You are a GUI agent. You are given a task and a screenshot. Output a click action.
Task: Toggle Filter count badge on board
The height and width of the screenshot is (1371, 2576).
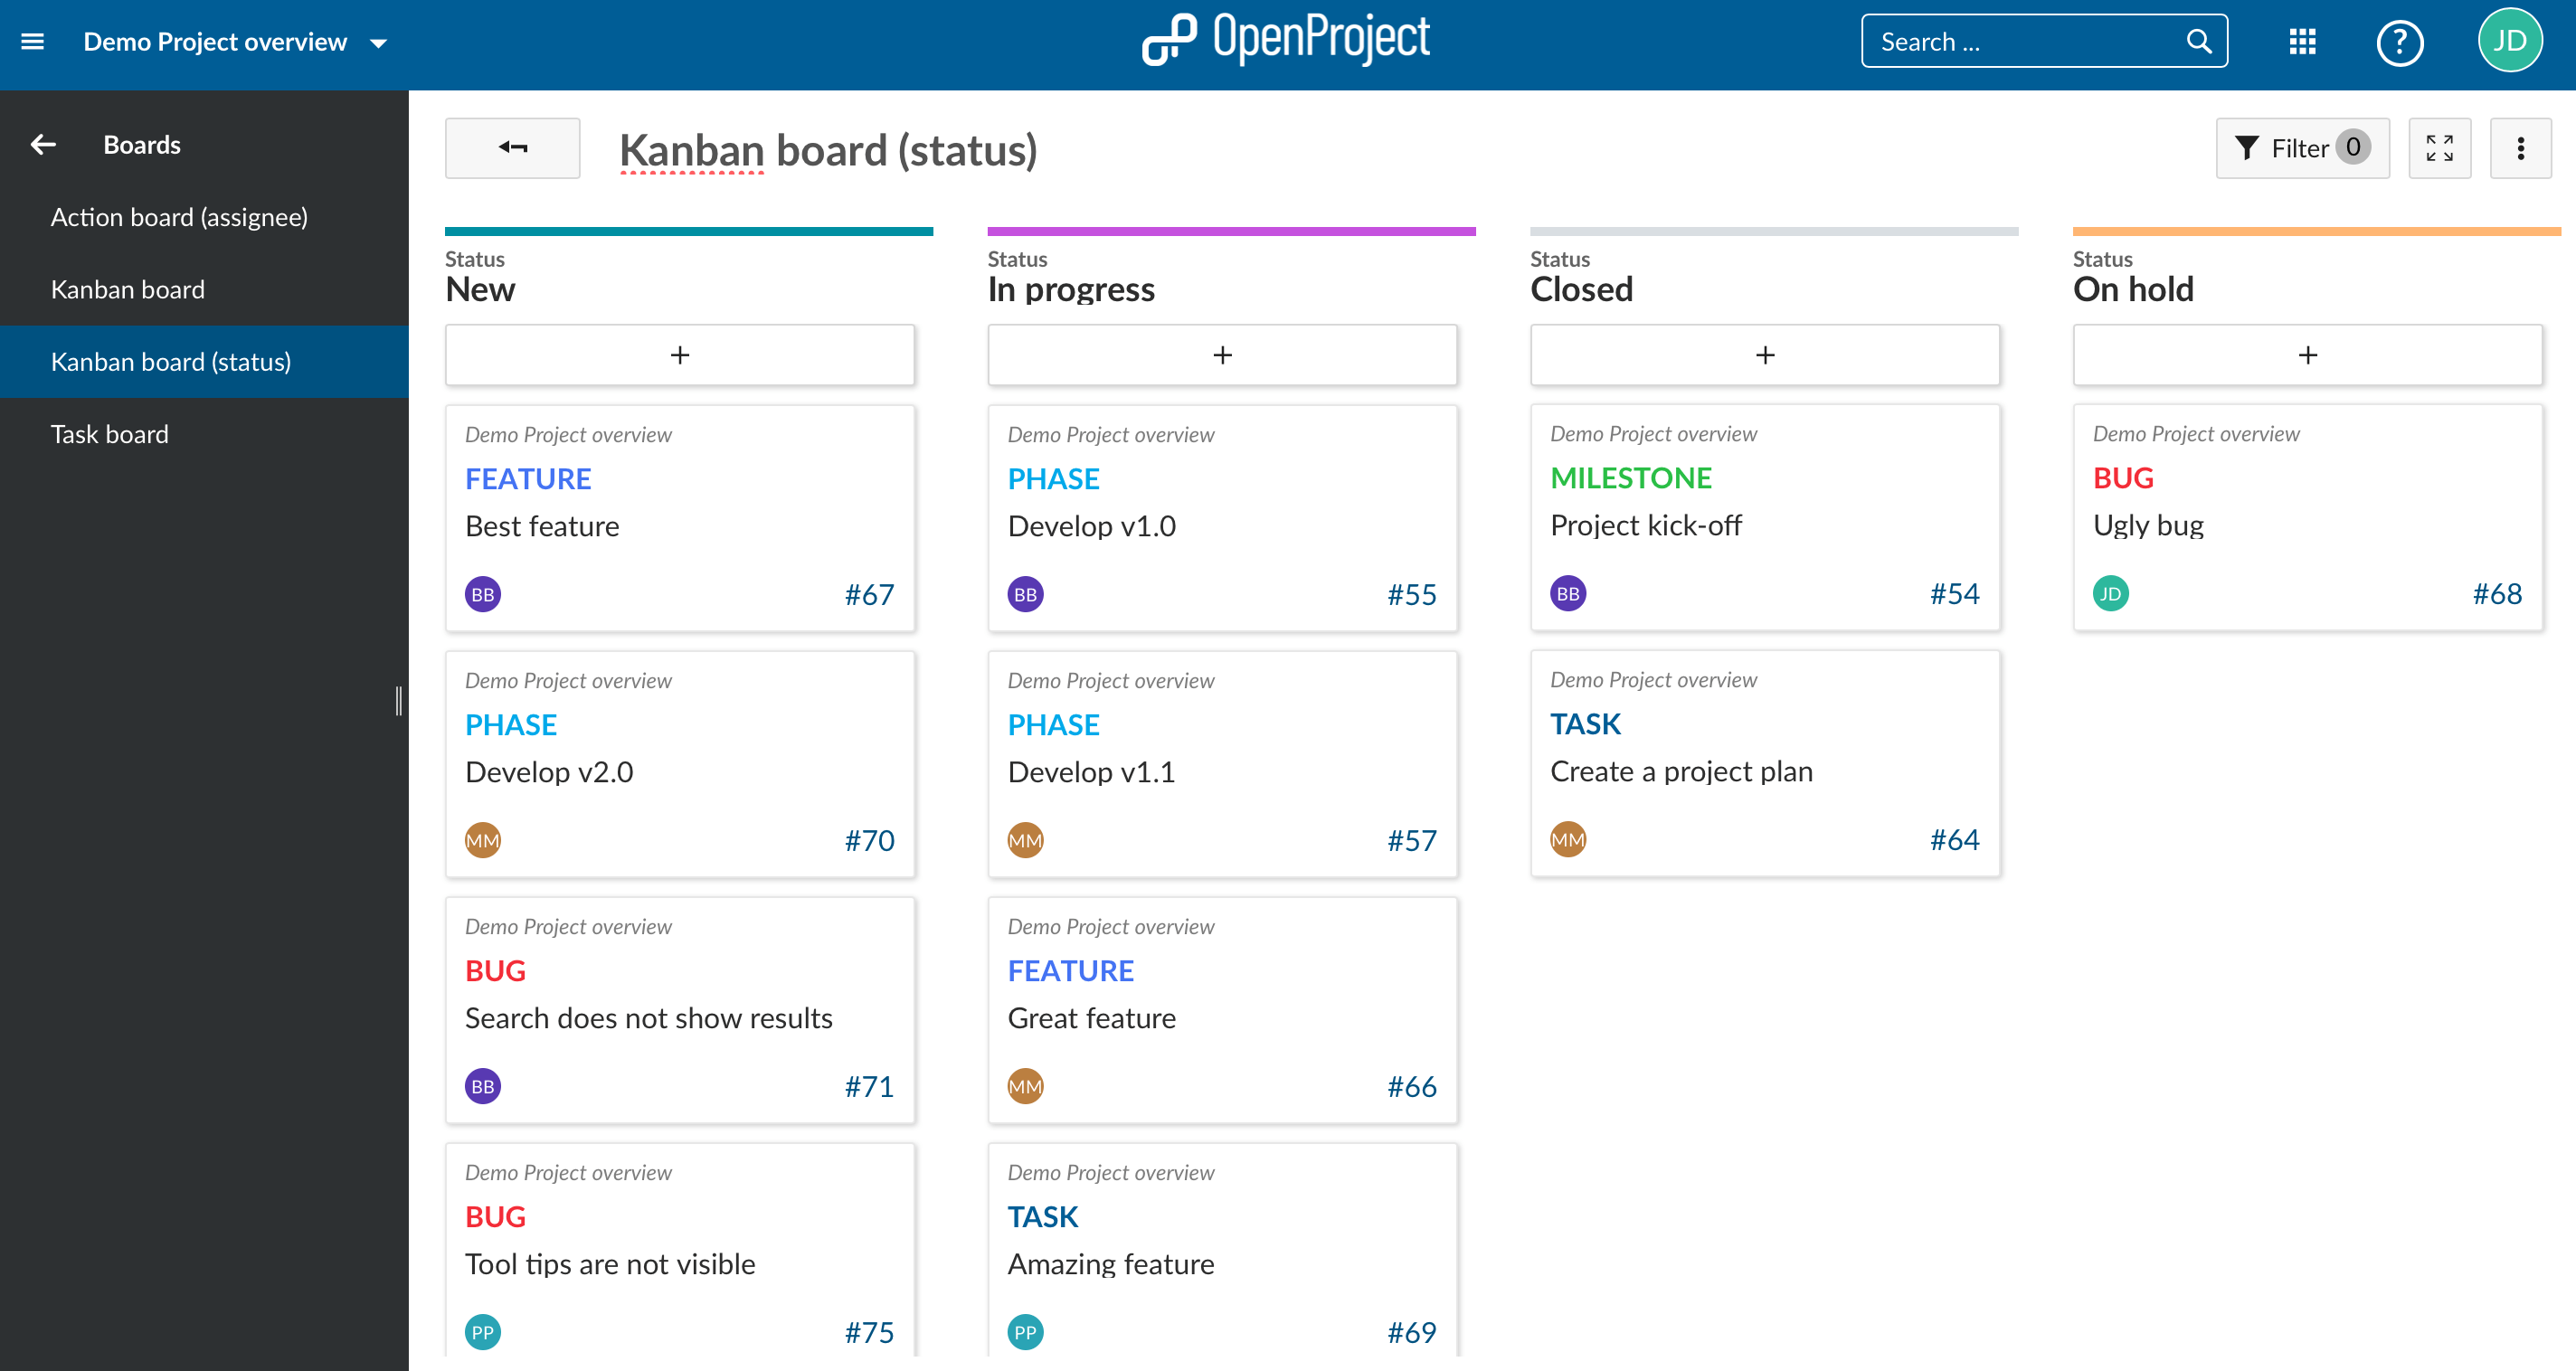pyautogui.click(x=2358, y=150)
